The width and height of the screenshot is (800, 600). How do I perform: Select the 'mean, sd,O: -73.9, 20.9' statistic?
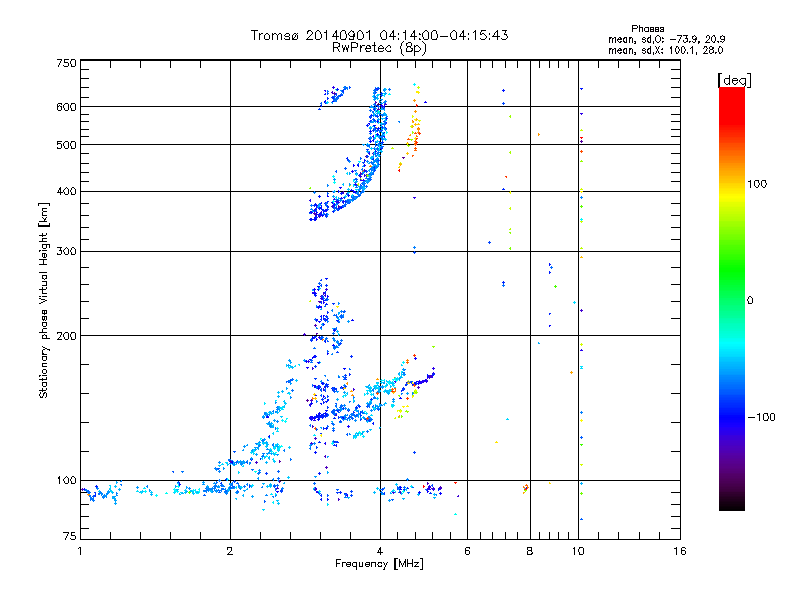pyautogui.click(x=666, y=39)
